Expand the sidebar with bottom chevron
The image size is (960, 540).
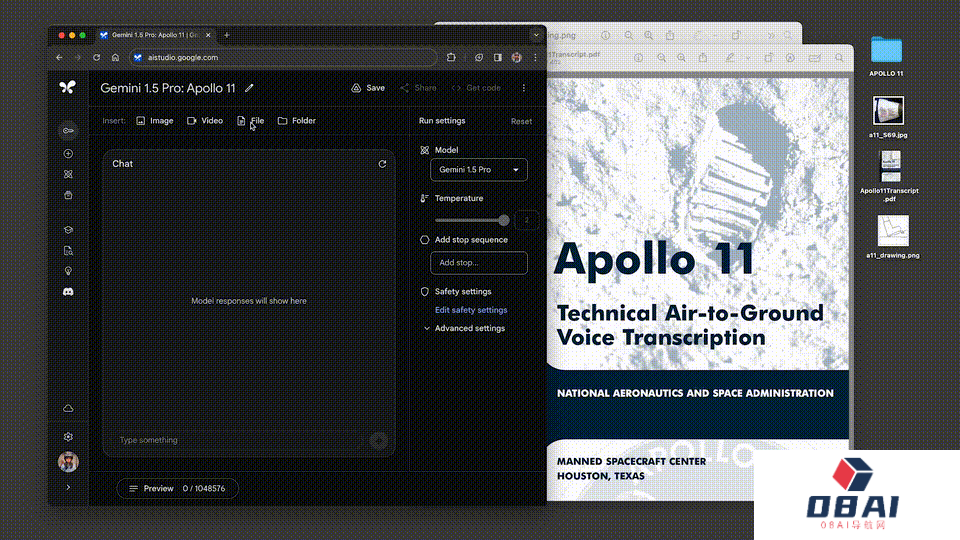68,487
